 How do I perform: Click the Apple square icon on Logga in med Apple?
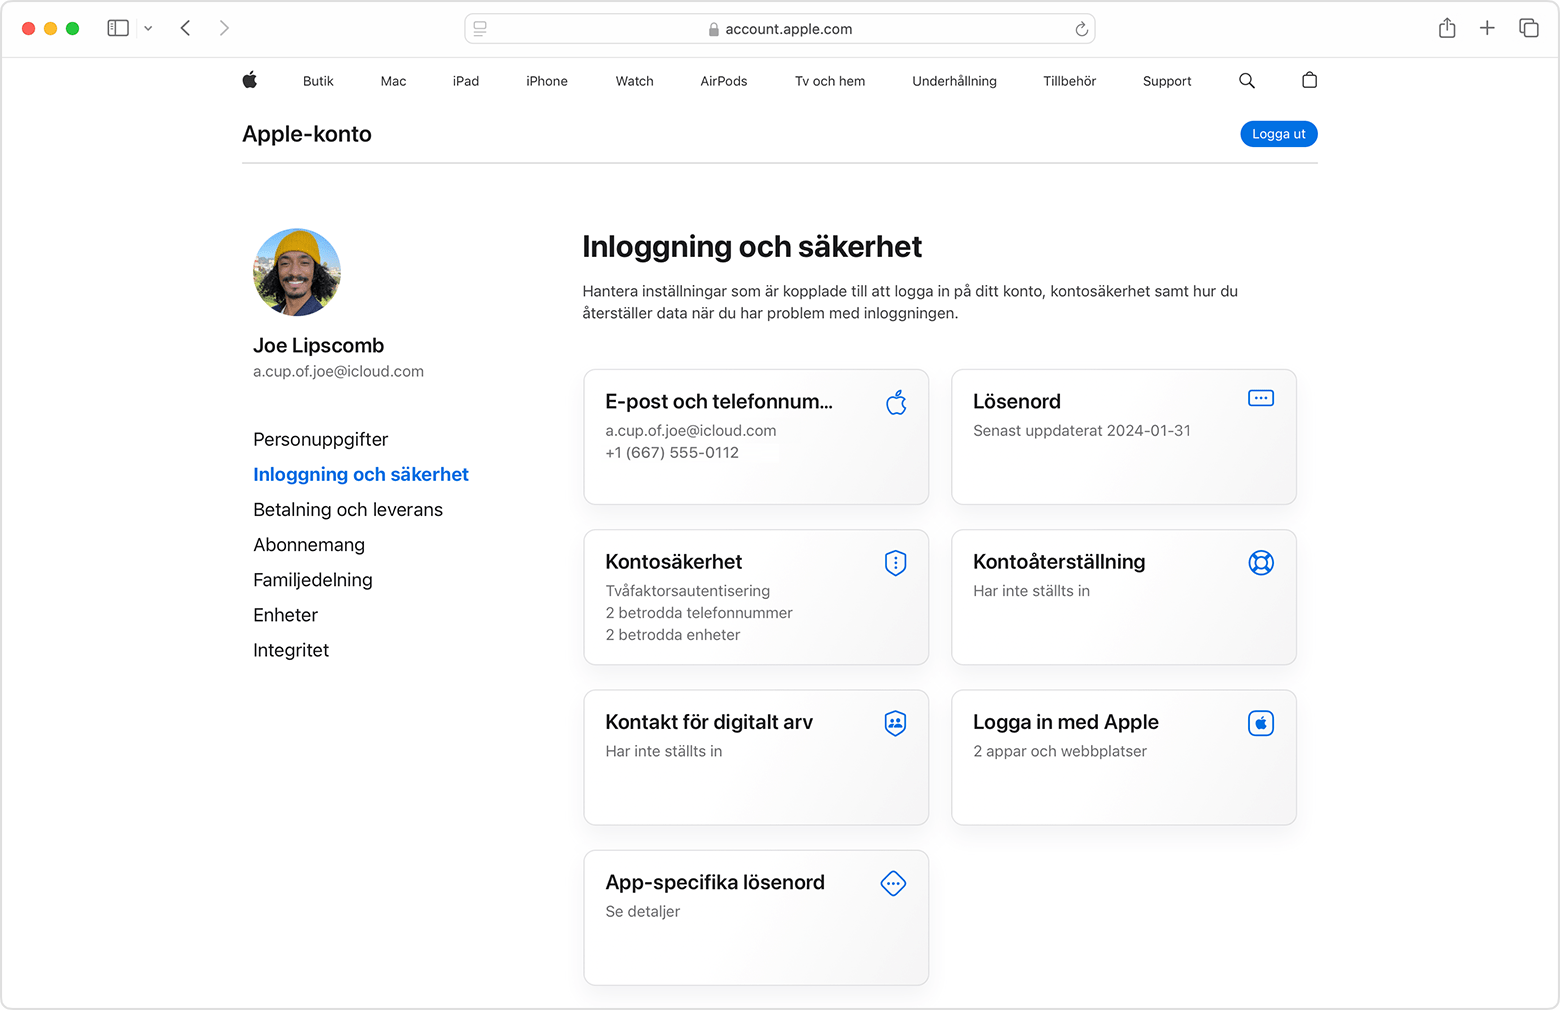click(x=1261, y=723)
